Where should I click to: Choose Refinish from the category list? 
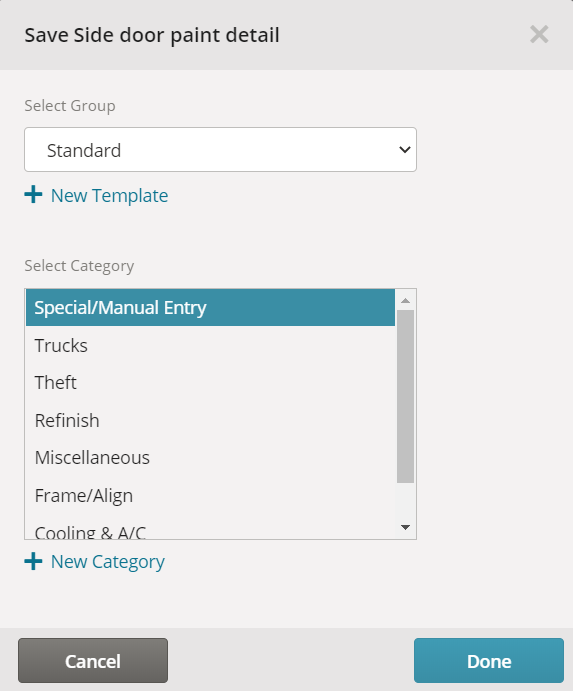tap(210, 420)
